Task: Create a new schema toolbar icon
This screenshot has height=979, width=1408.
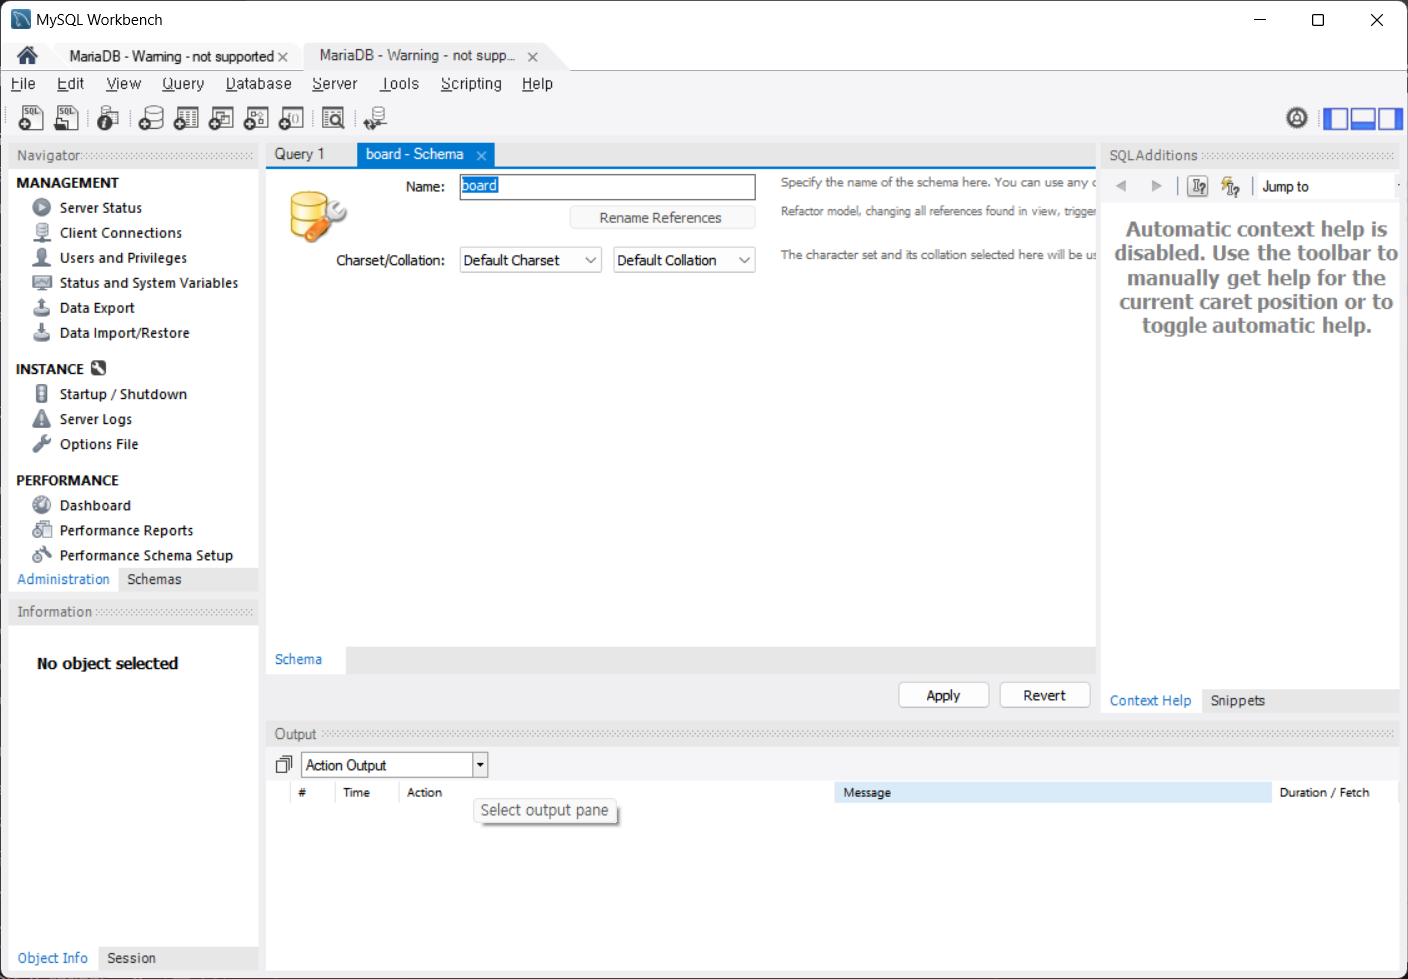Action: coord(151,118)
